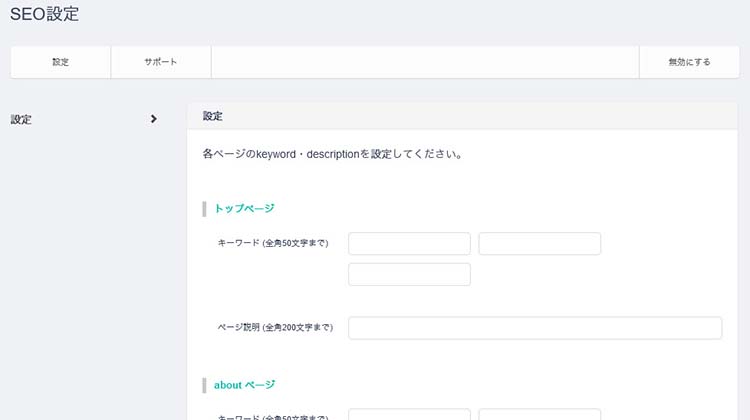Click the SEO設定 page title

44,14
